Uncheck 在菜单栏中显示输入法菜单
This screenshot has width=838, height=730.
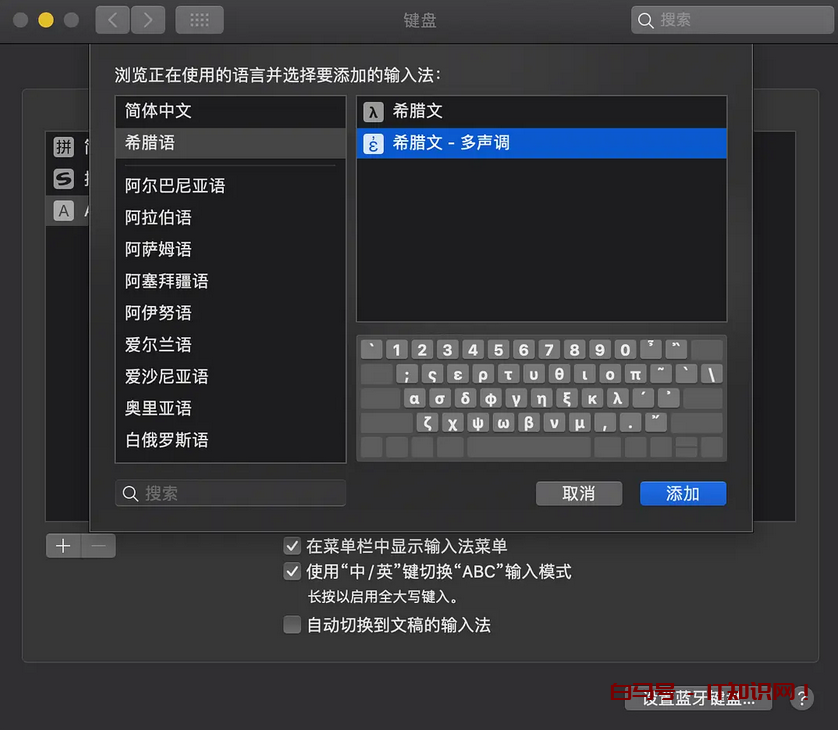click(x=292, y=546)
